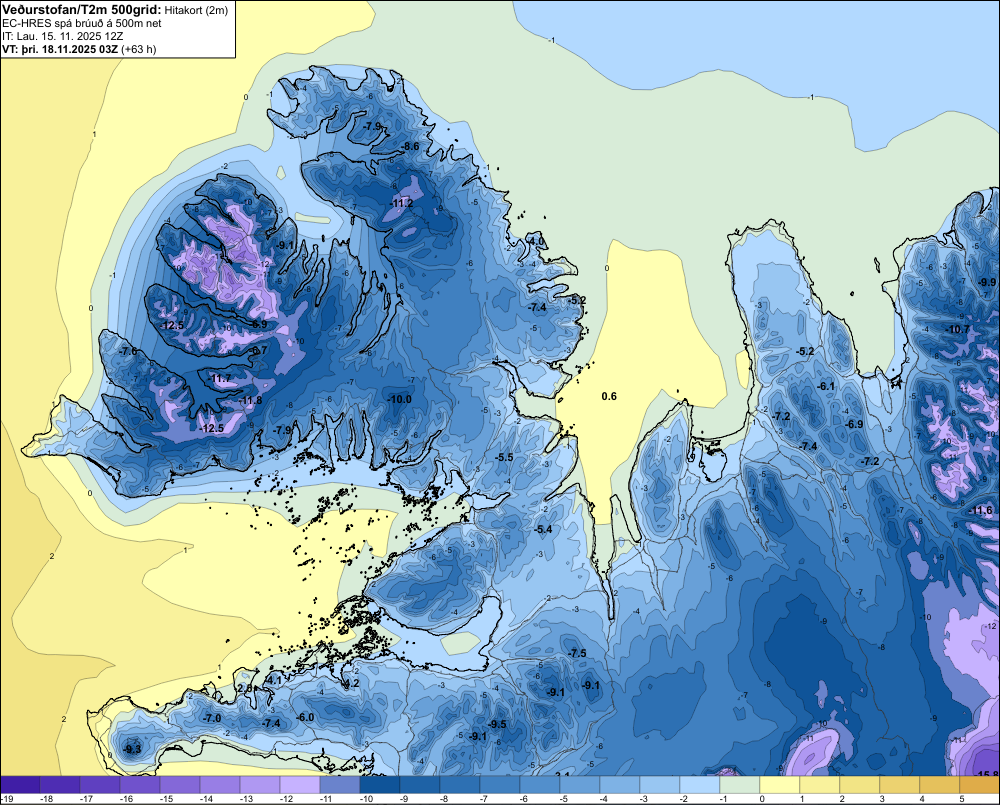Click the legend tick label 0

tap(762, 799)
